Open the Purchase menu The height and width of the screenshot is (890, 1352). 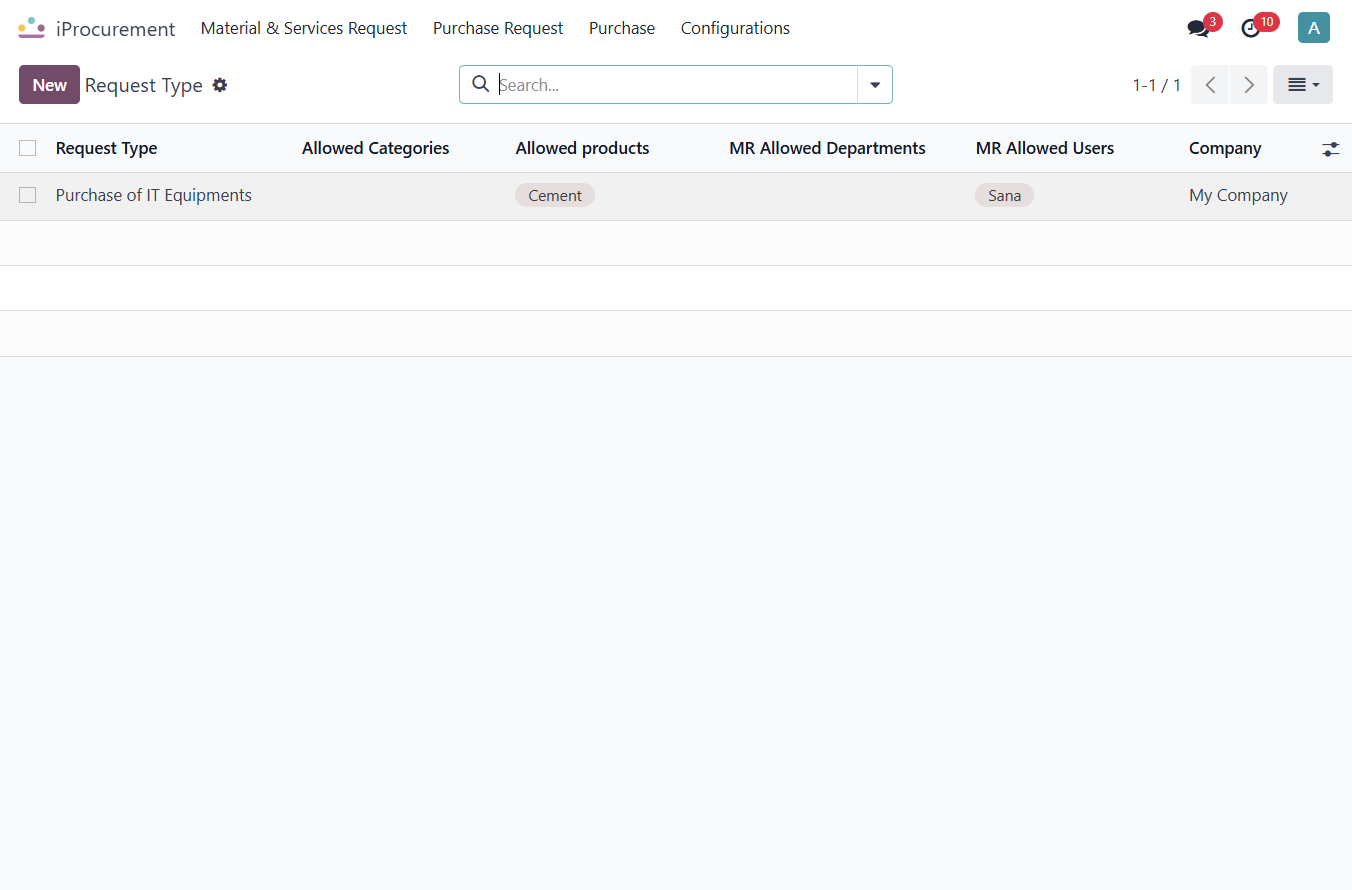(x=622, y=28)
